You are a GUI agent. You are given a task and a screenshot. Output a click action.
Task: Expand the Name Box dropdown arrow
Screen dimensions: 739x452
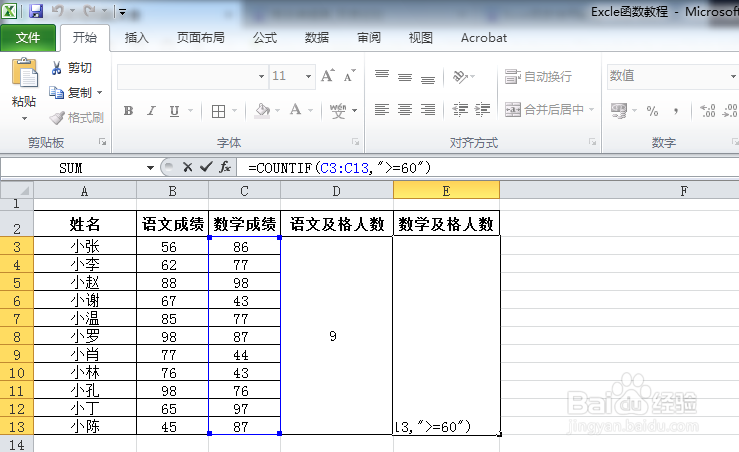pos(150,168)
